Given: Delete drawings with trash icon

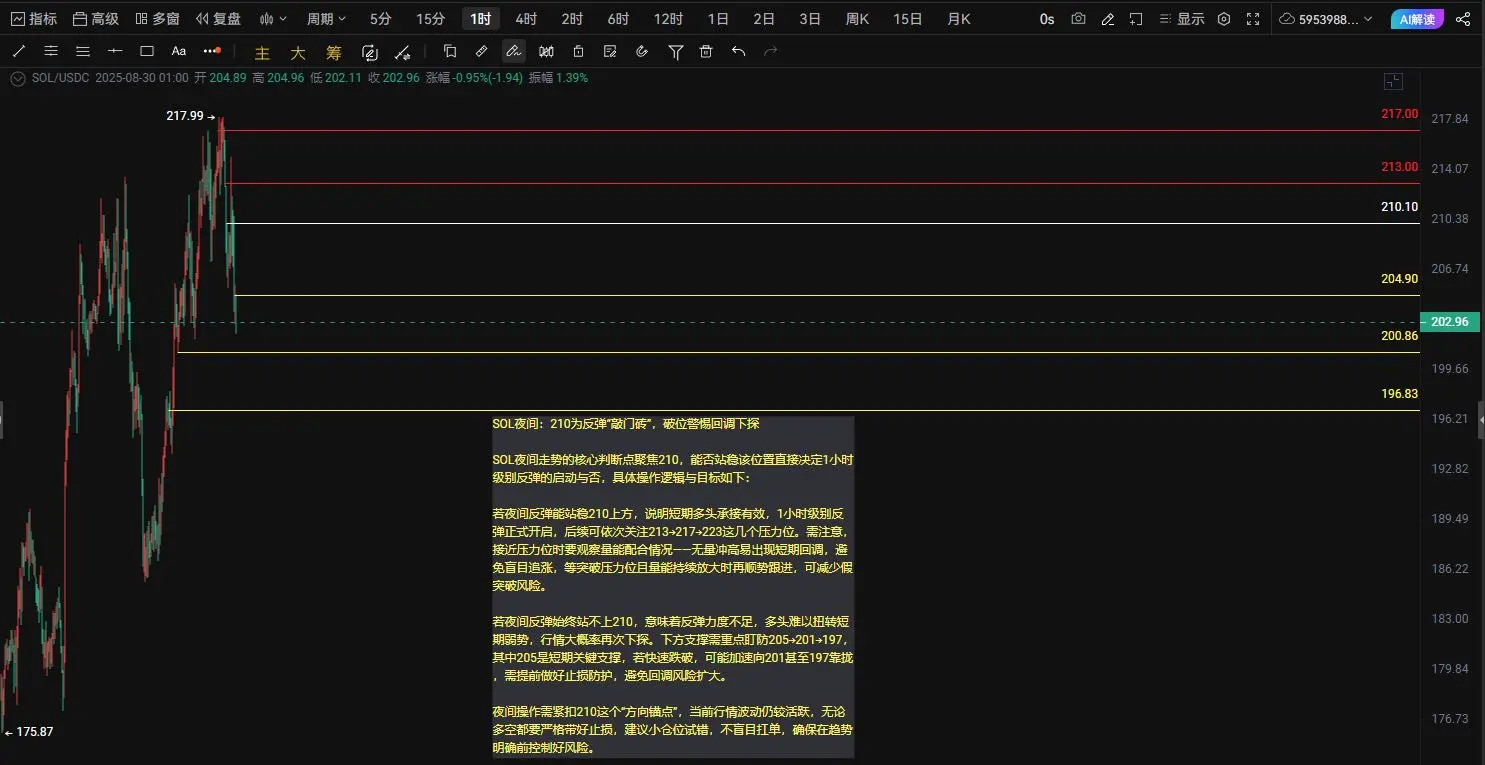Looking at the screenshot, I should point(706,51).
